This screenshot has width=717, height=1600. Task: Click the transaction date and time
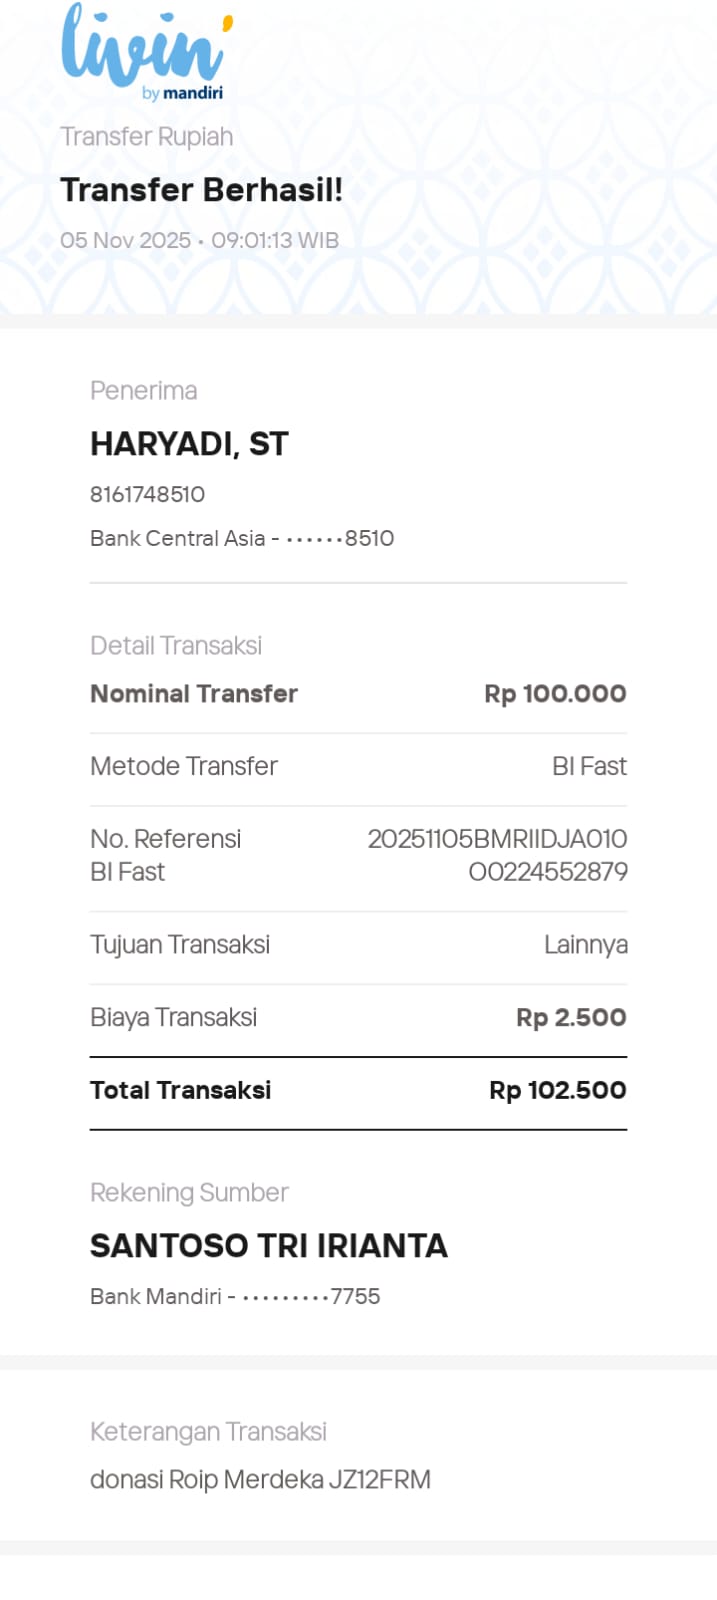pyautogui.click(x=199, y=241)
